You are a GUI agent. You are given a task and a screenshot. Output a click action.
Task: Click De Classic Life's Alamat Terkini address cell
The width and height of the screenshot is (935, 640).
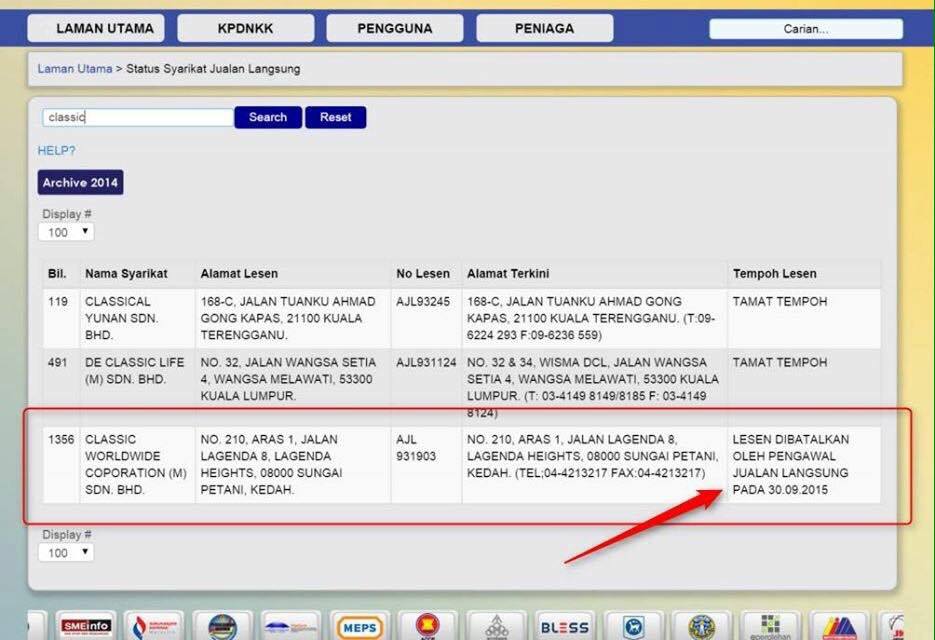593,387
